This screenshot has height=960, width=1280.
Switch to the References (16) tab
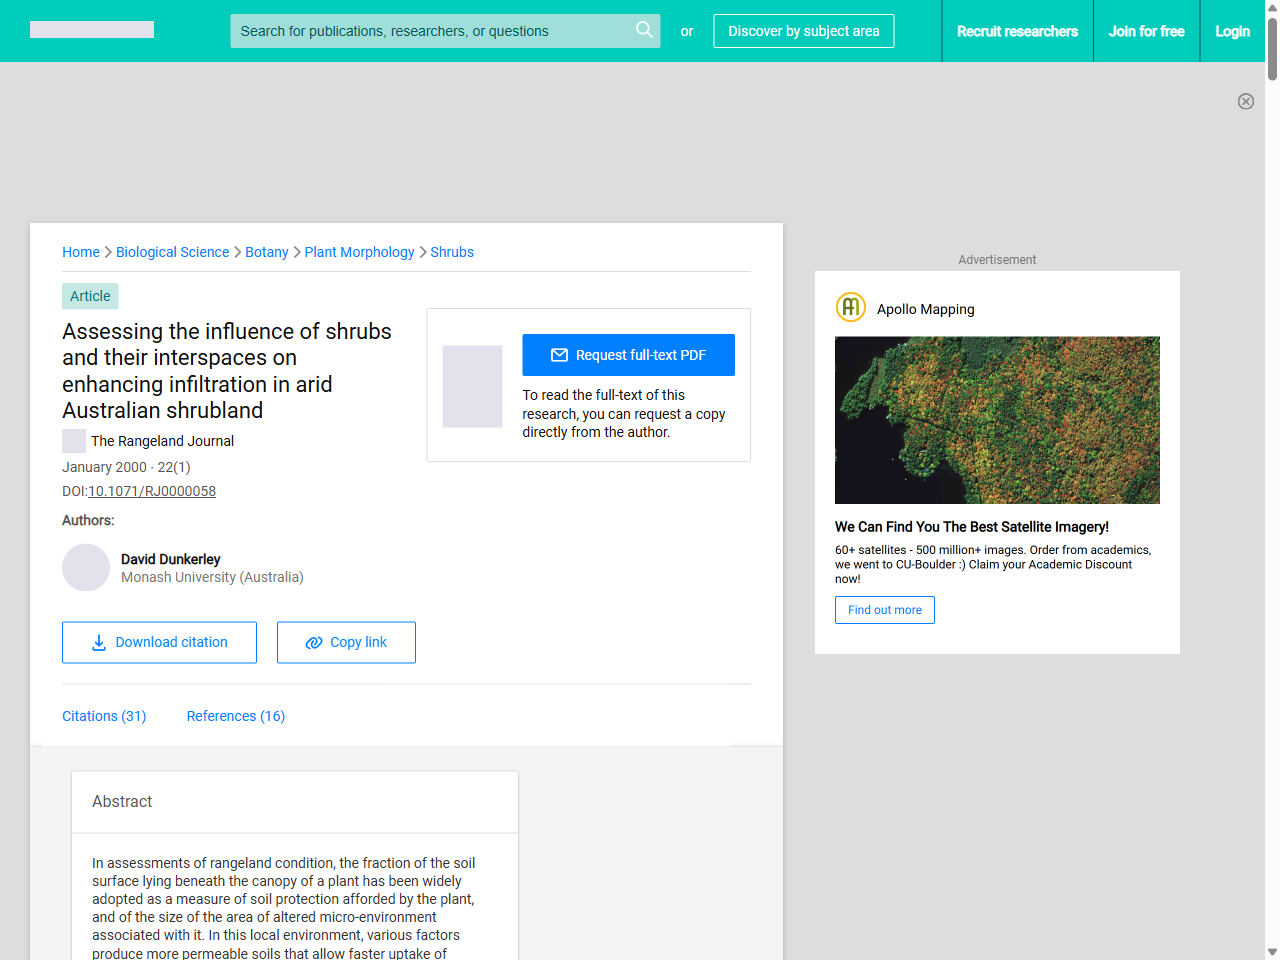tap(235, 716)
